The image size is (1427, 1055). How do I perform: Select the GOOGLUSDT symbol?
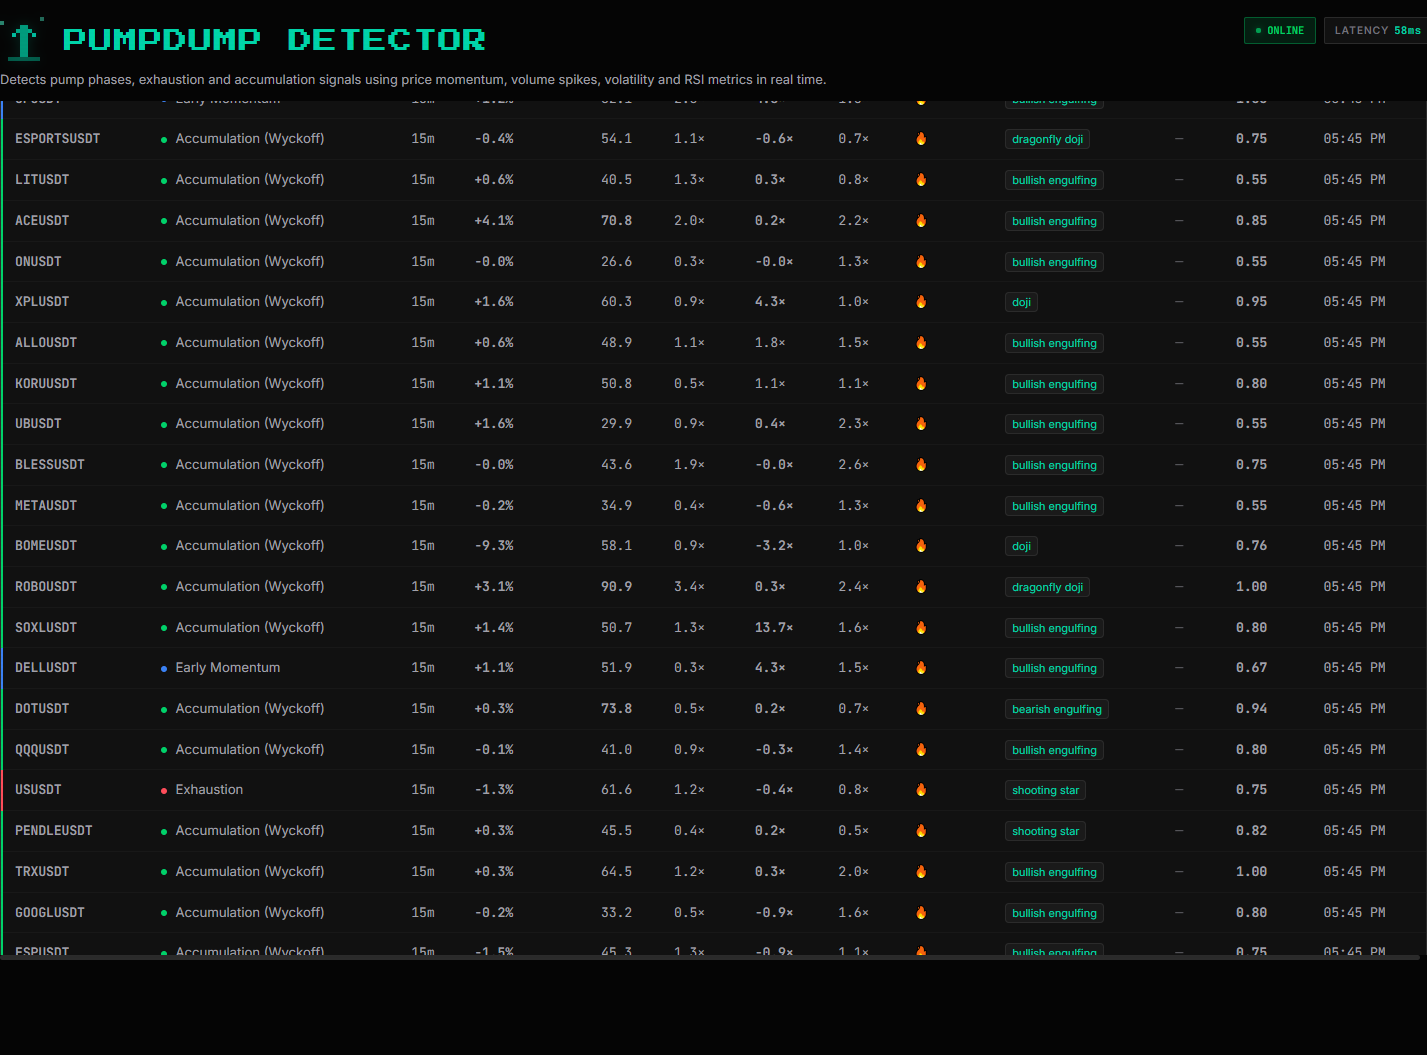[x=50, y=913]
